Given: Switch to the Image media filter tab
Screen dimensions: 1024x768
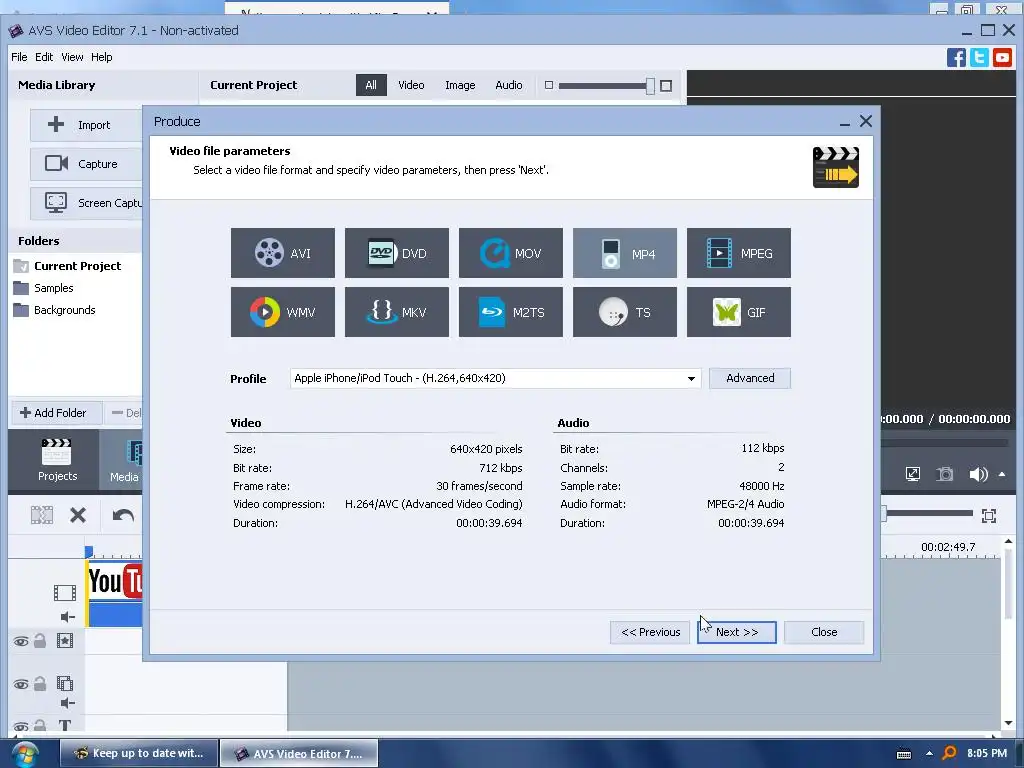Looking at the screenshot, I should [460, 85].
